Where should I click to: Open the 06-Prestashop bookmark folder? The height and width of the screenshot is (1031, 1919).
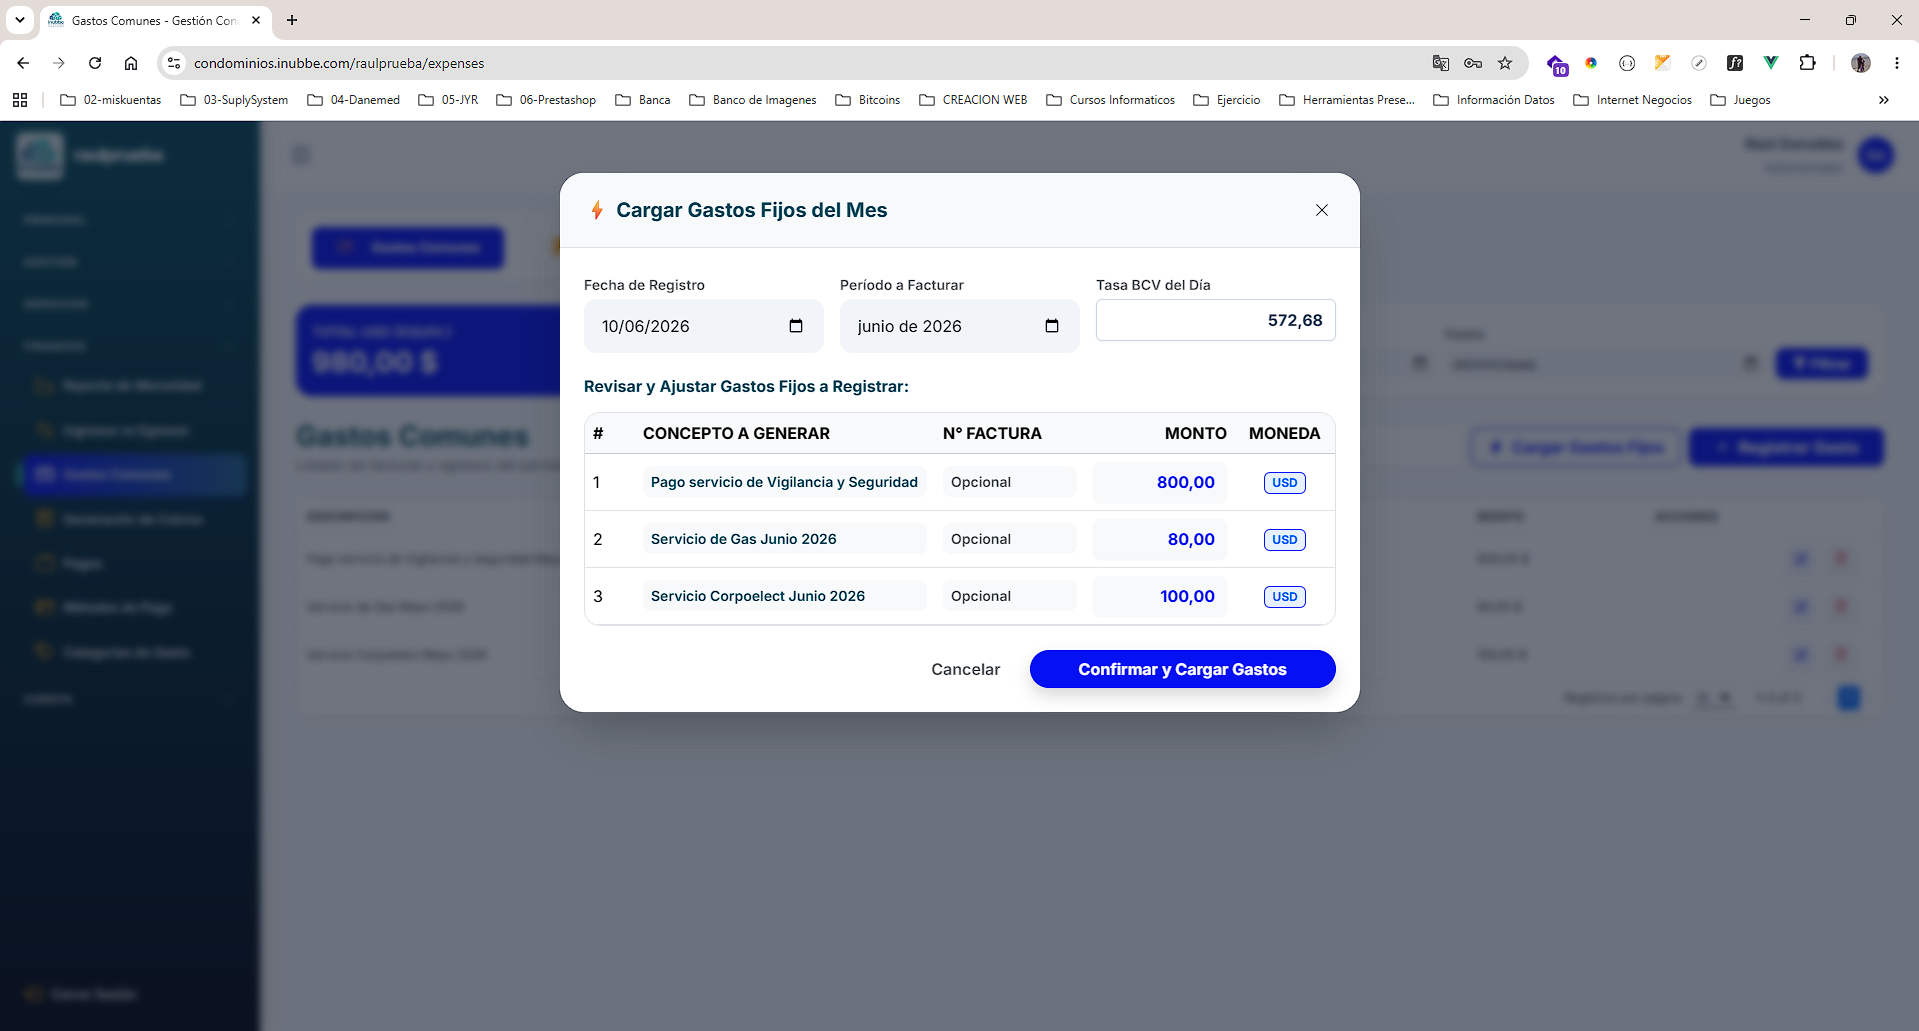point(546,100)
